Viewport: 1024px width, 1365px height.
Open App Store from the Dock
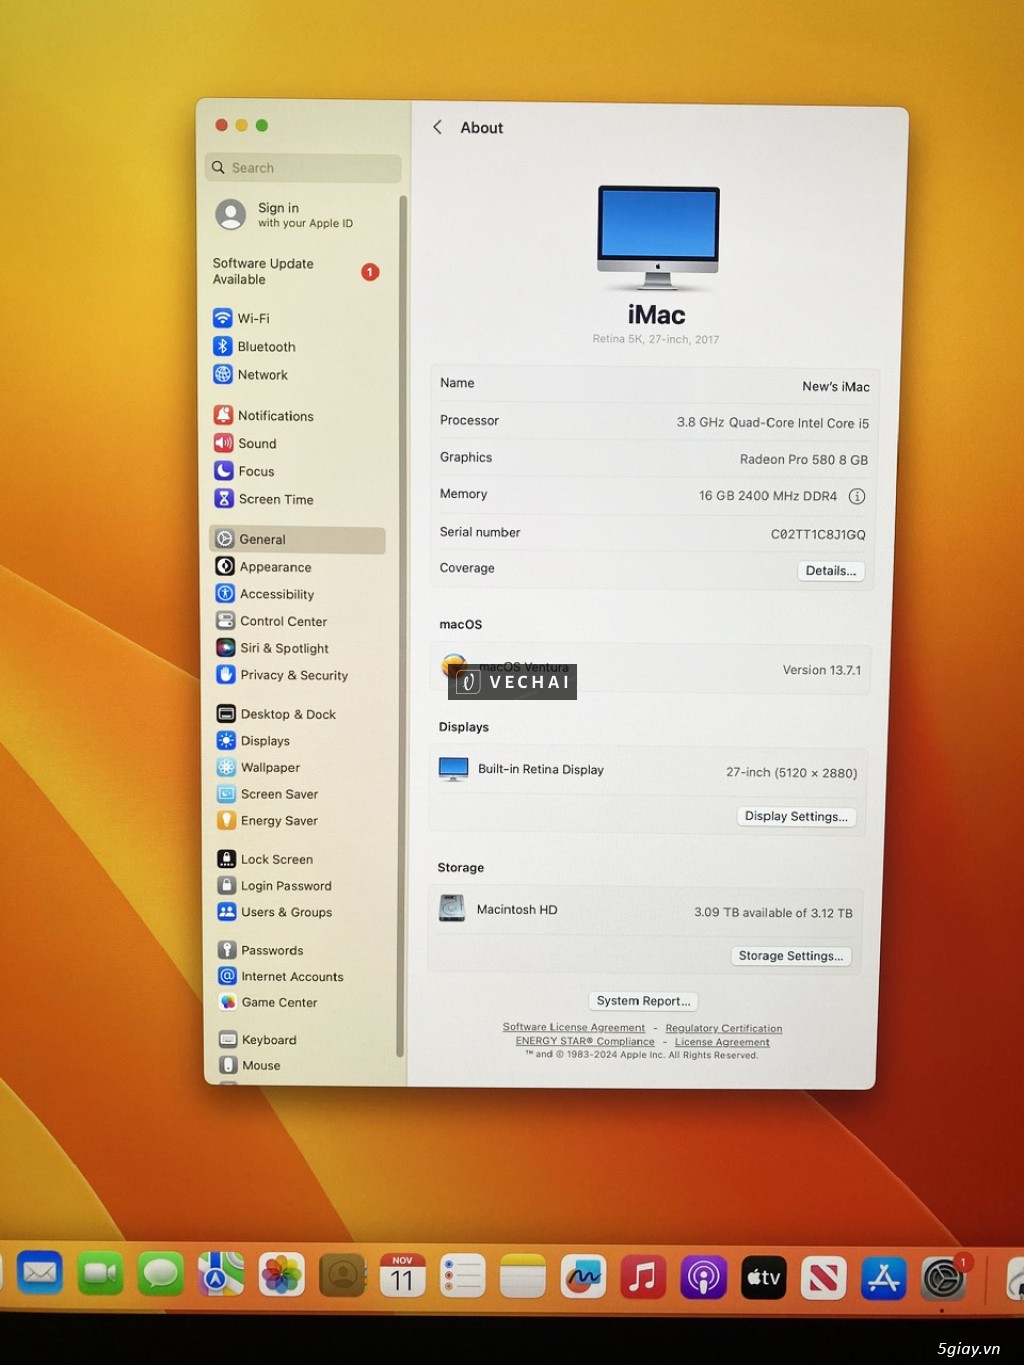[x=884, y=1279]
